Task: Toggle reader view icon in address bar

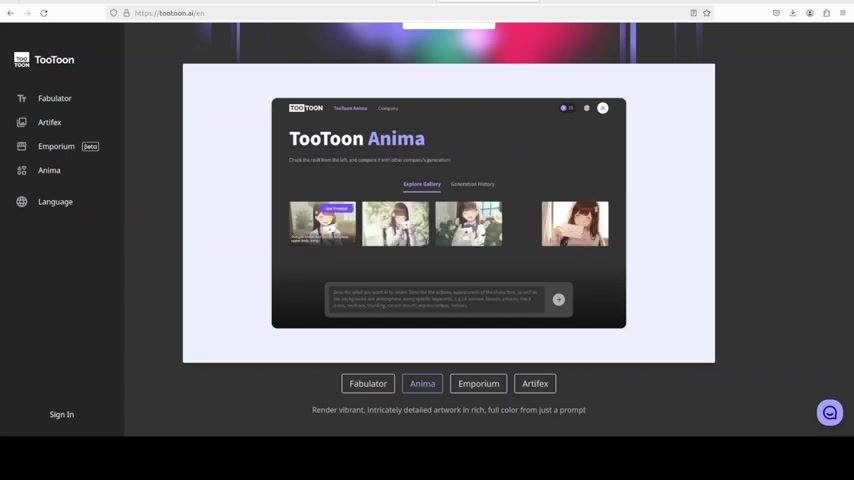Action: (693, 13)
